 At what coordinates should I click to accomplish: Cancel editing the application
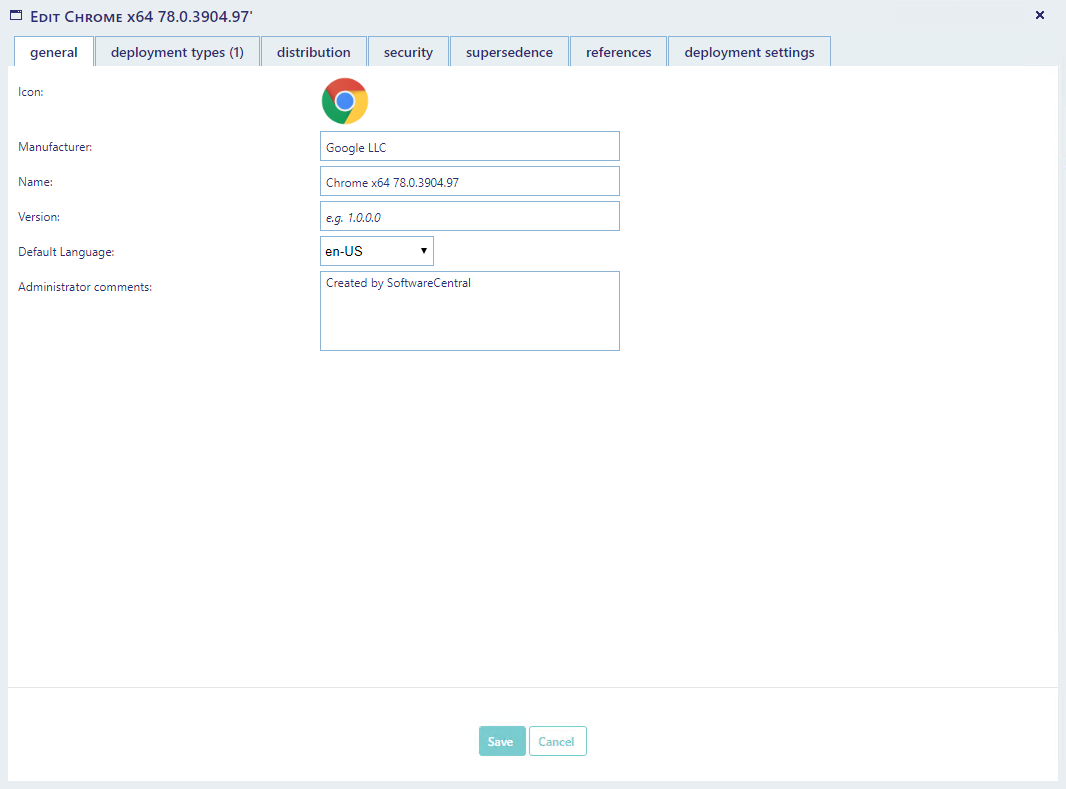coord(557,741)
